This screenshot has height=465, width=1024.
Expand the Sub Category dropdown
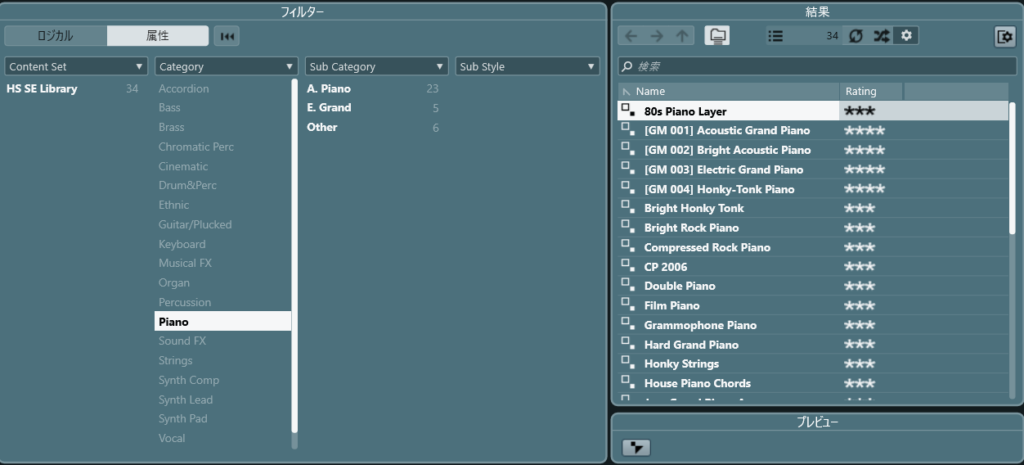click(376, 67)
